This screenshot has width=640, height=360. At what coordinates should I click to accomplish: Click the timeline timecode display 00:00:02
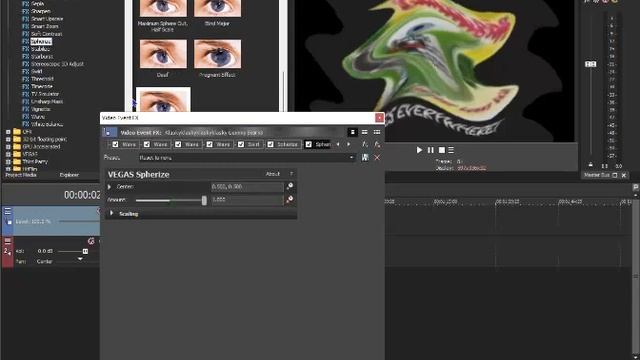(82, 195)
